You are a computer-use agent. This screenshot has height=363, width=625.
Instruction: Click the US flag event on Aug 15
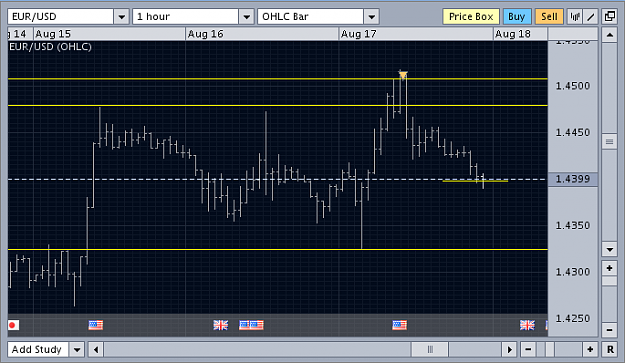tap(96, 325)
